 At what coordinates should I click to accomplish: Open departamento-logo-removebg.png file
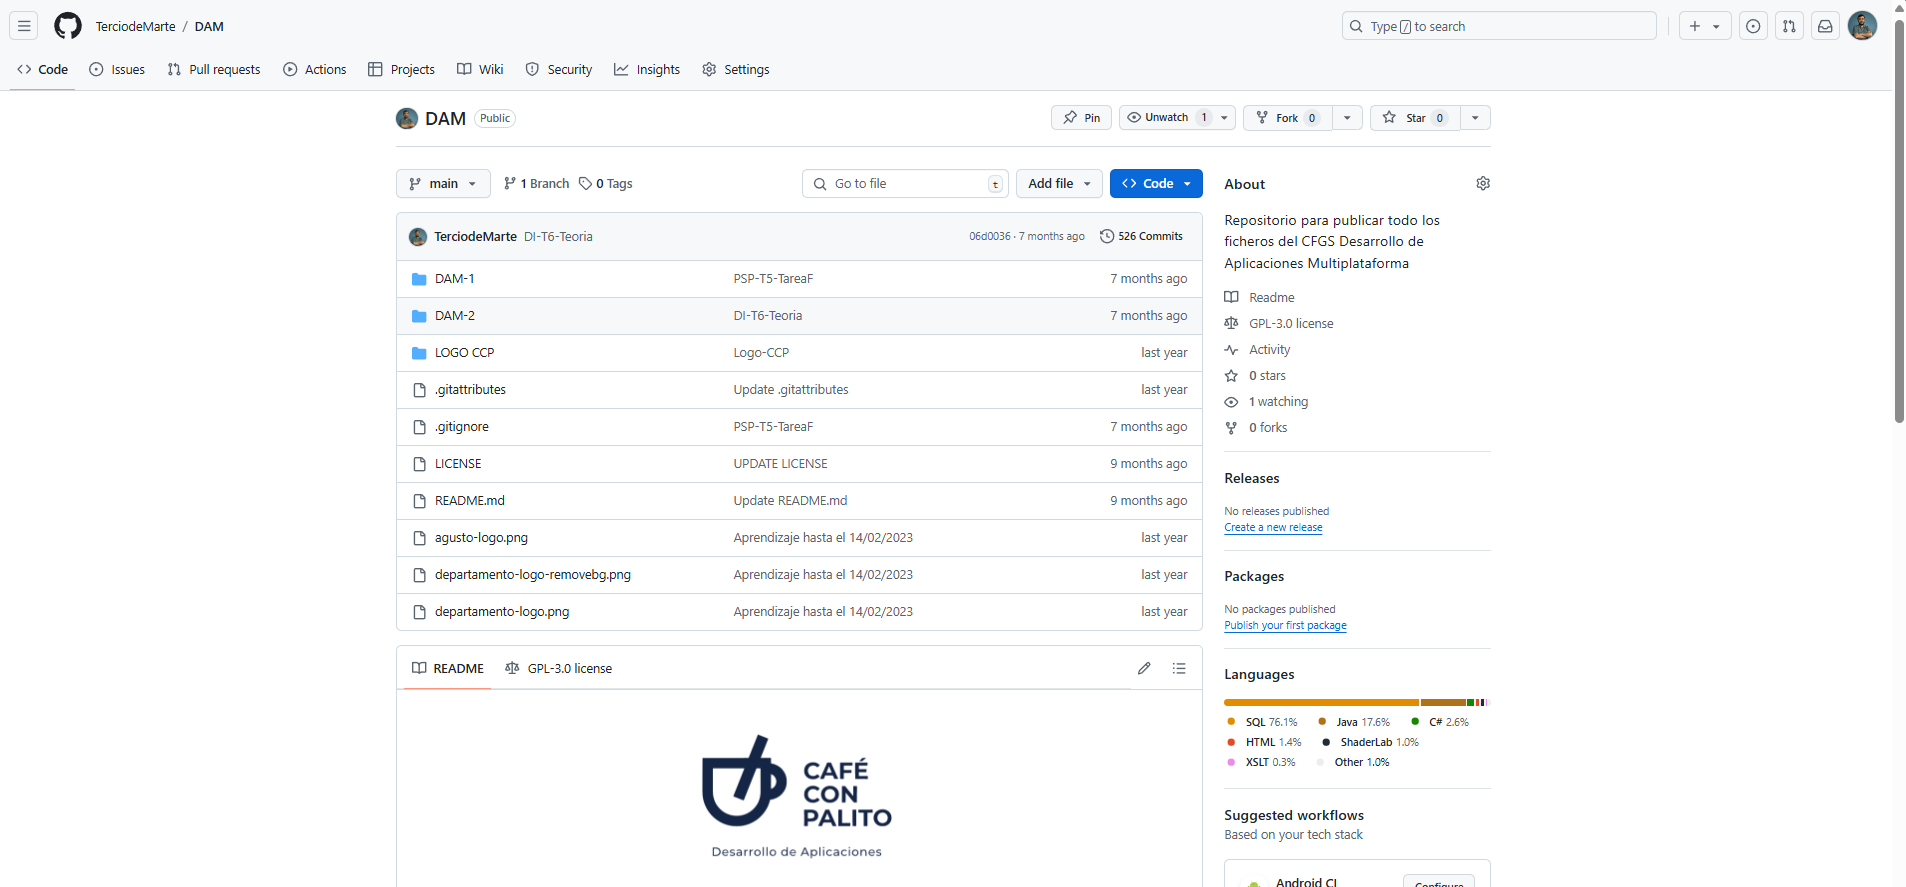532,575
